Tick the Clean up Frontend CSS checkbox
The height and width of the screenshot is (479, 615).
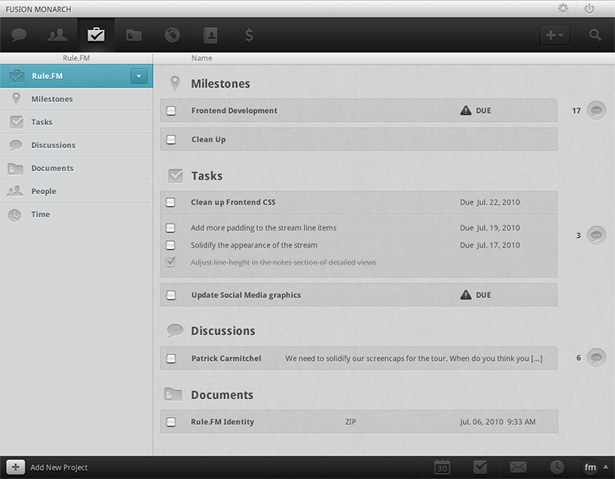[x=171, y=202]
